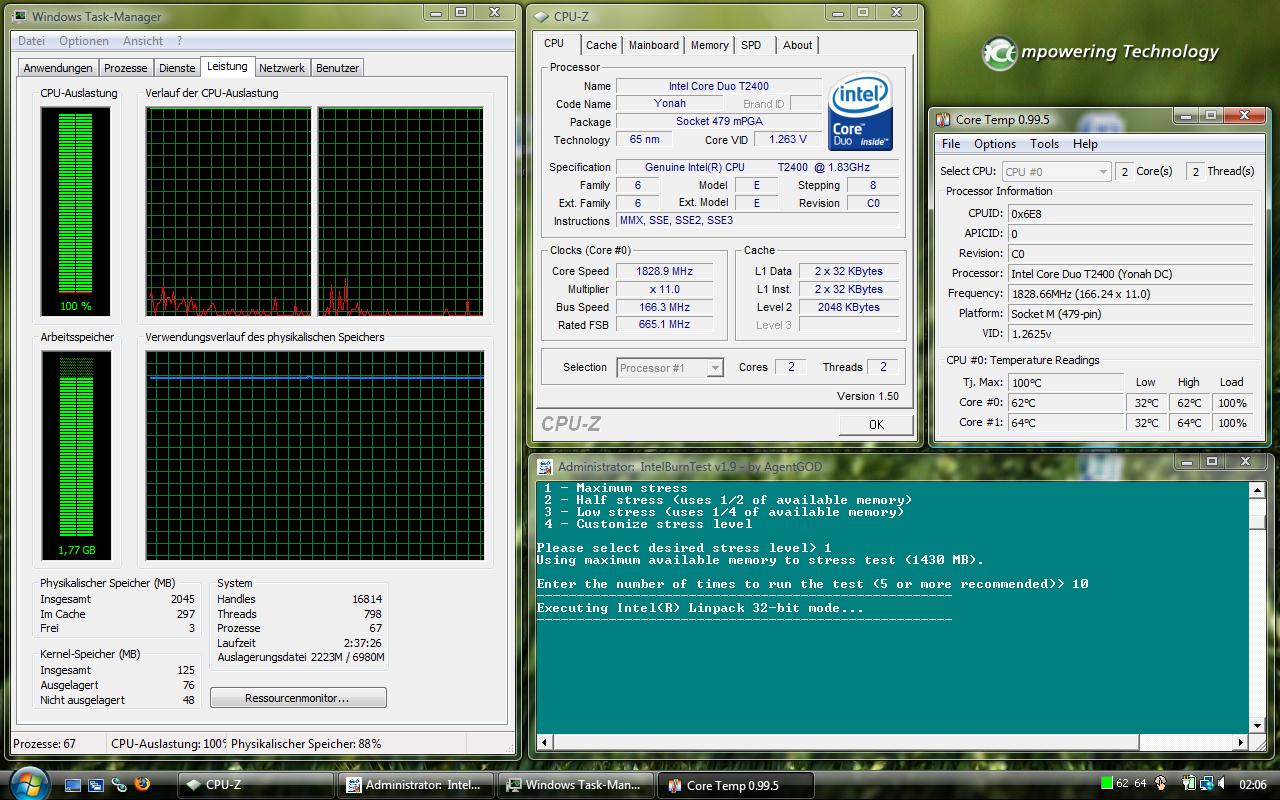Click IntelBurnTest window title icon
Image resolution: width=1280 pixels, height=800 pixels.
coord(545,466)
